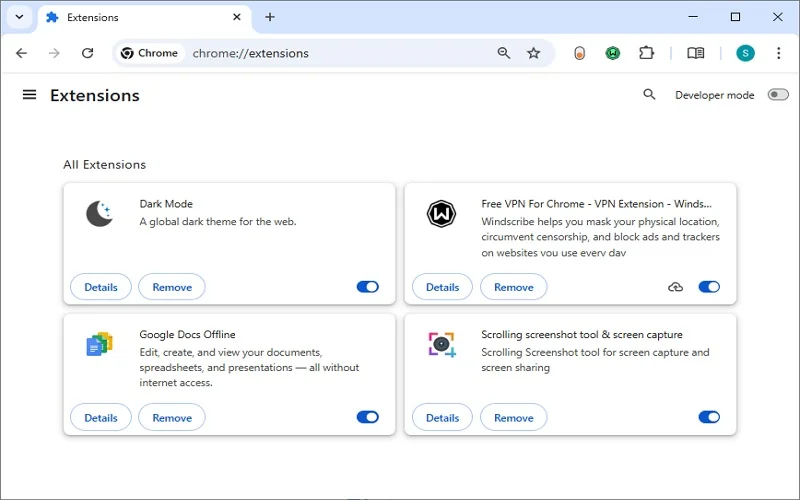Screen dimensions: 800x500
Task: Click the Windscribe W logo icon
Action: [x=441, y=213]
